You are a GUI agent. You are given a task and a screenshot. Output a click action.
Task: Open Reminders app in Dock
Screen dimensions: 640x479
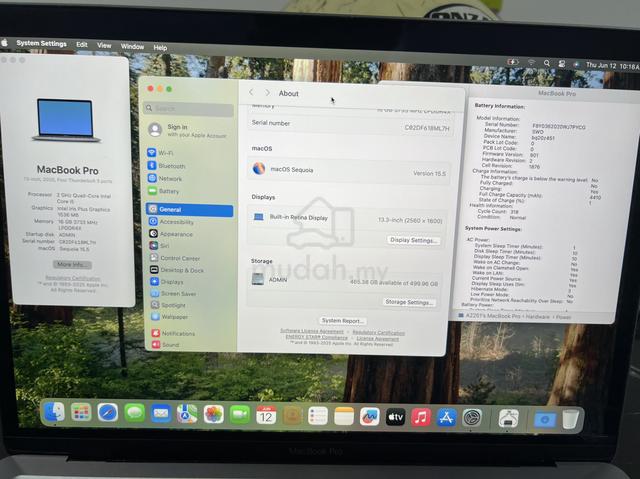[x=318, y=416]
